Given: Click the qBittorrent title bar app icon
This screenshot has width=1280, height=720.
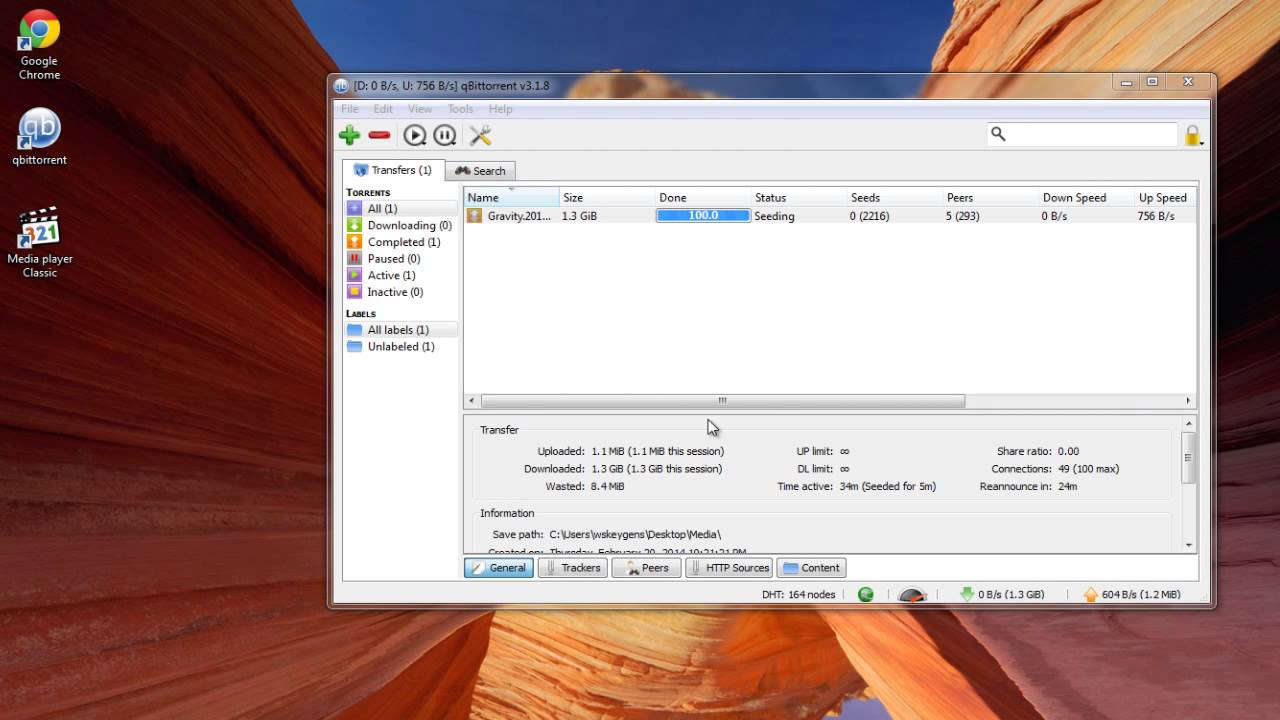Looking at the screenshot, I should tap(341, 86).
